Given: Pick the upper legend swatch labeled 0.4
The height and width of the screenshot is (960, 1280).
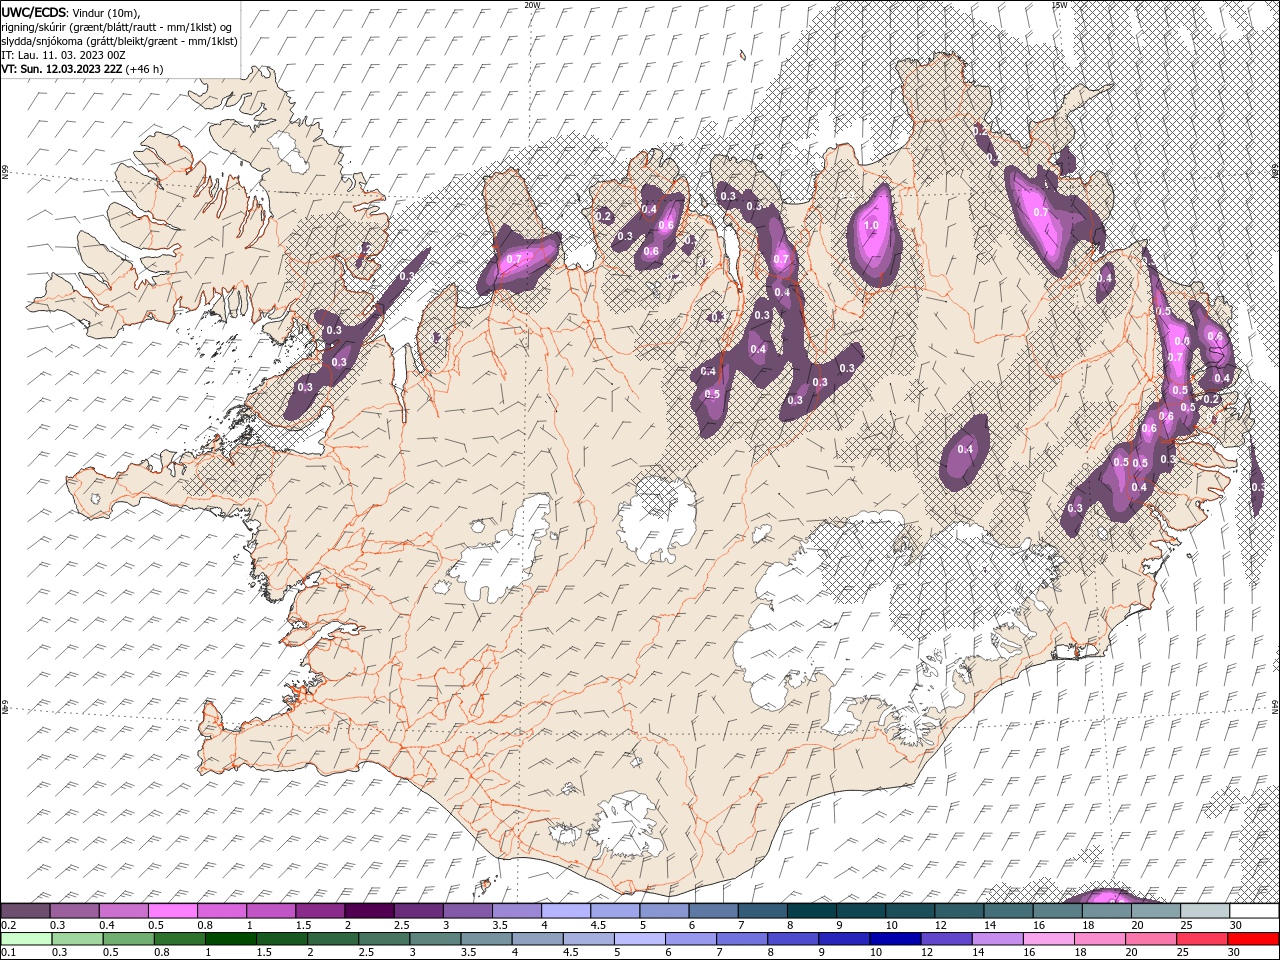Looking at the screenshot, I should 123,910.
